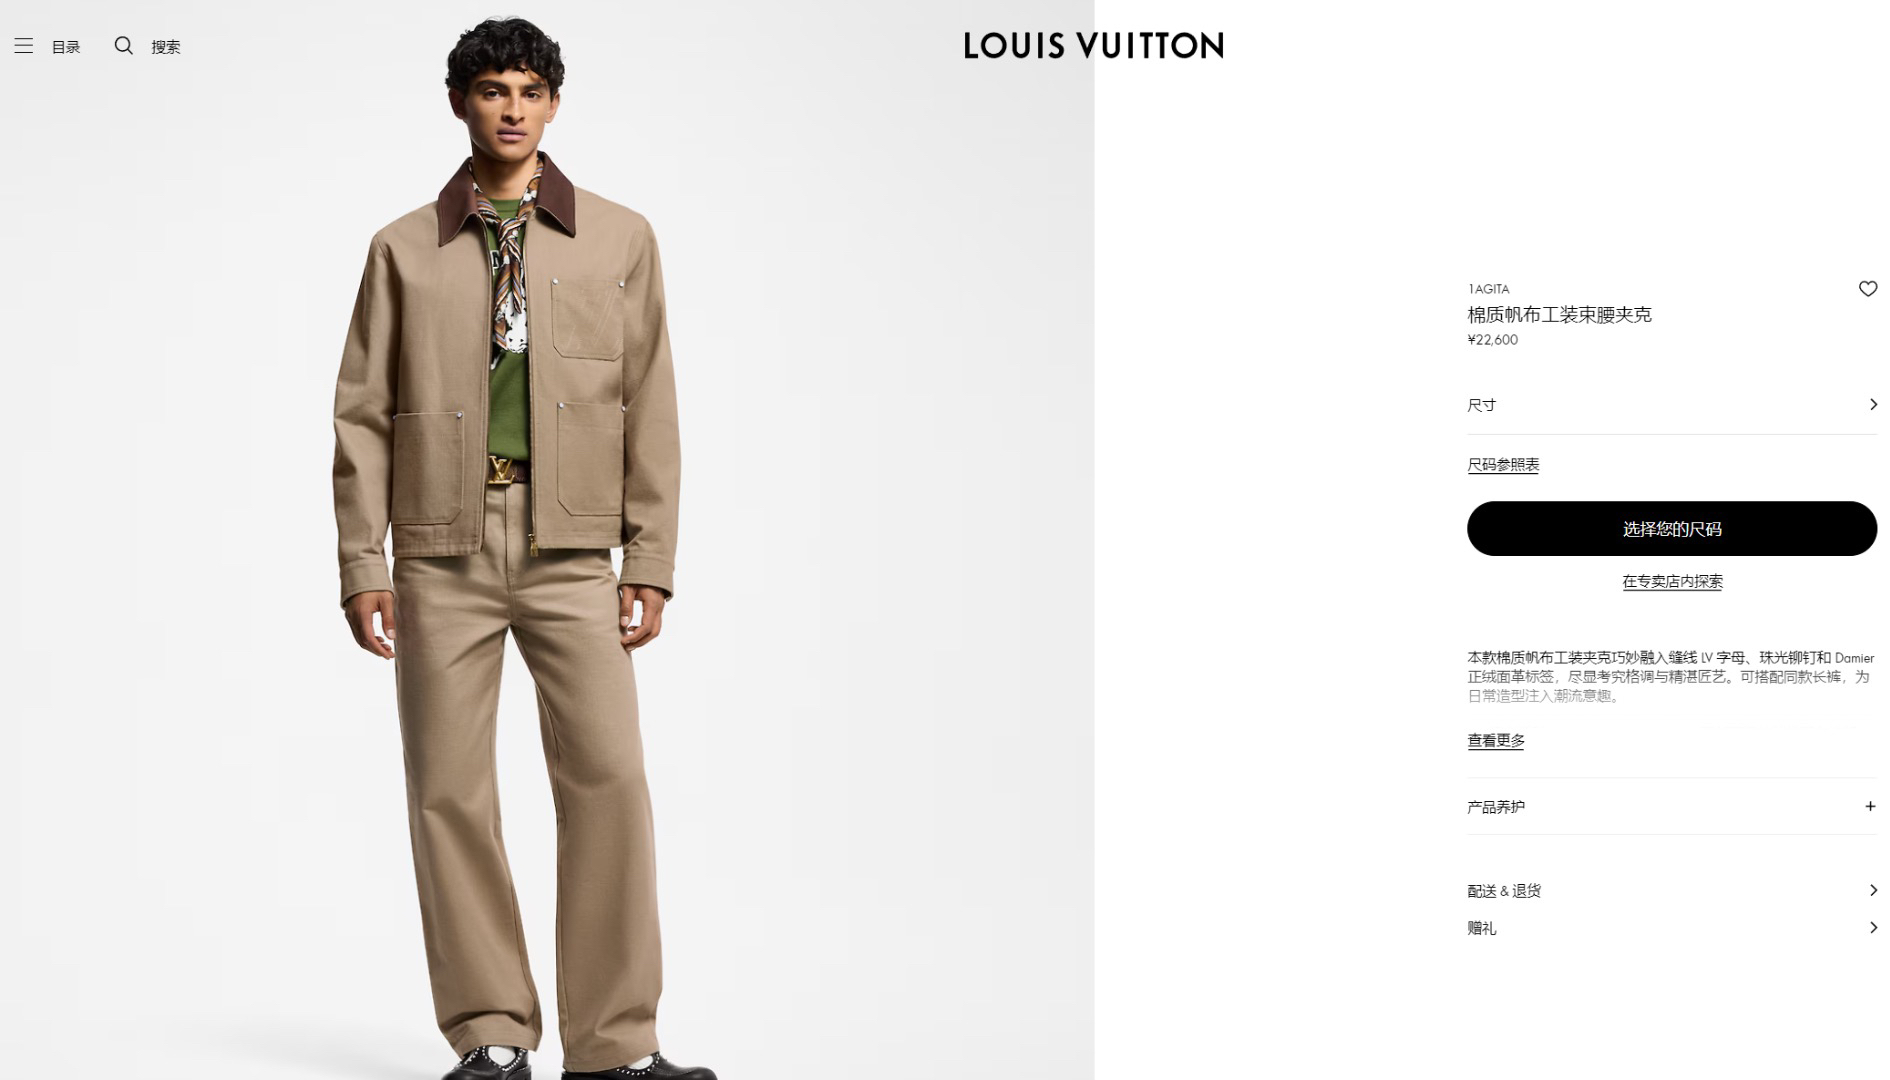This screenshot has width=1890, height=1080.
Task: Click the arrow icon next to 配送 & 退货
Action: pos(1873,890)
